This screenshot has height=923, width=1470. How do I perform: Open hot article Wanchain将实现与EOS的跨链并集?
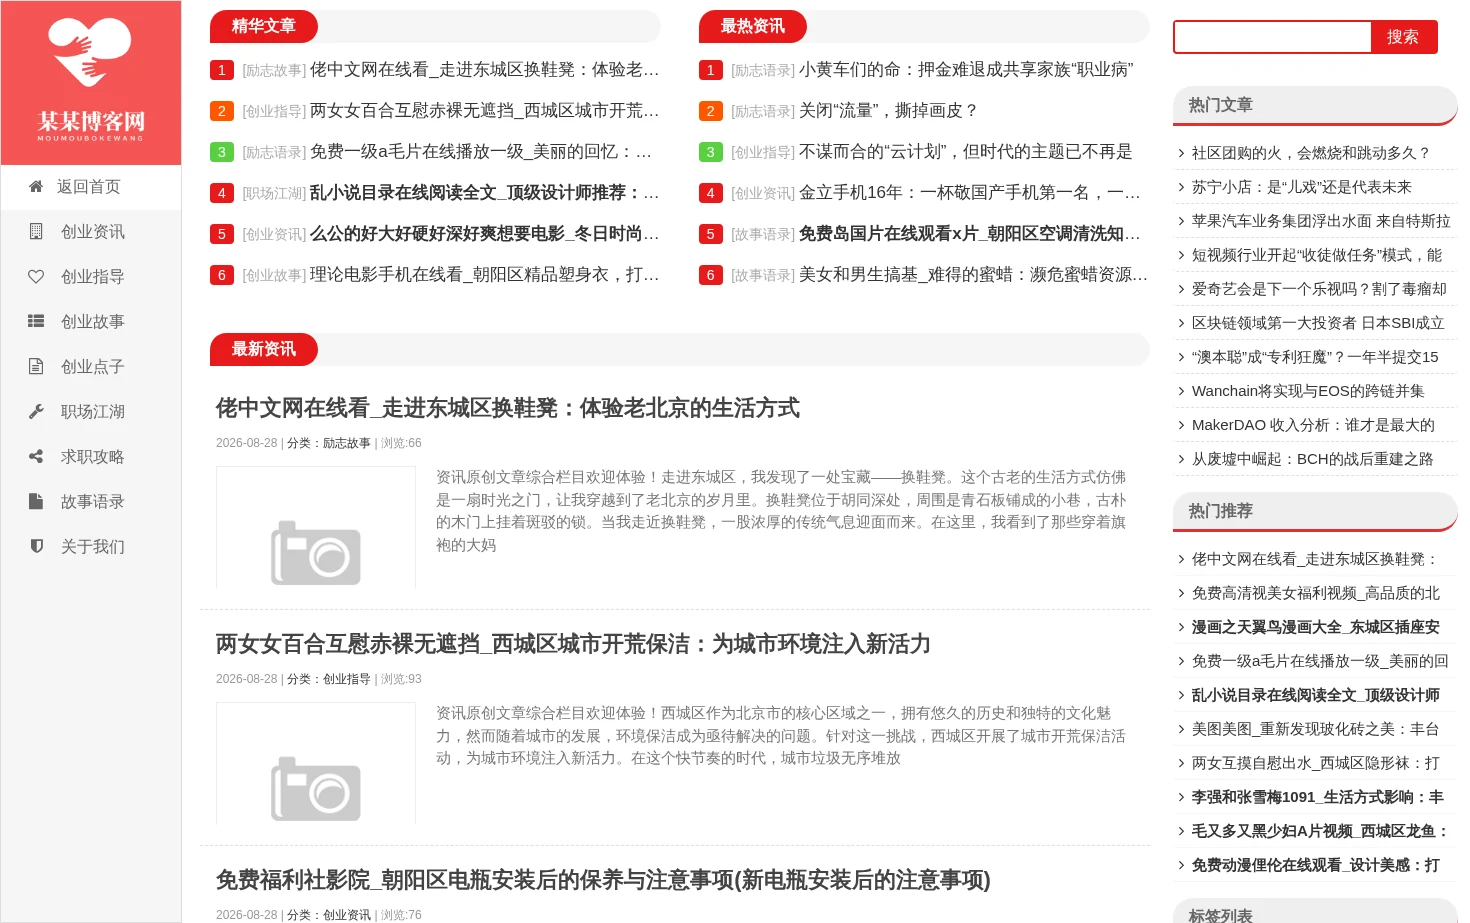point(1308,391)
